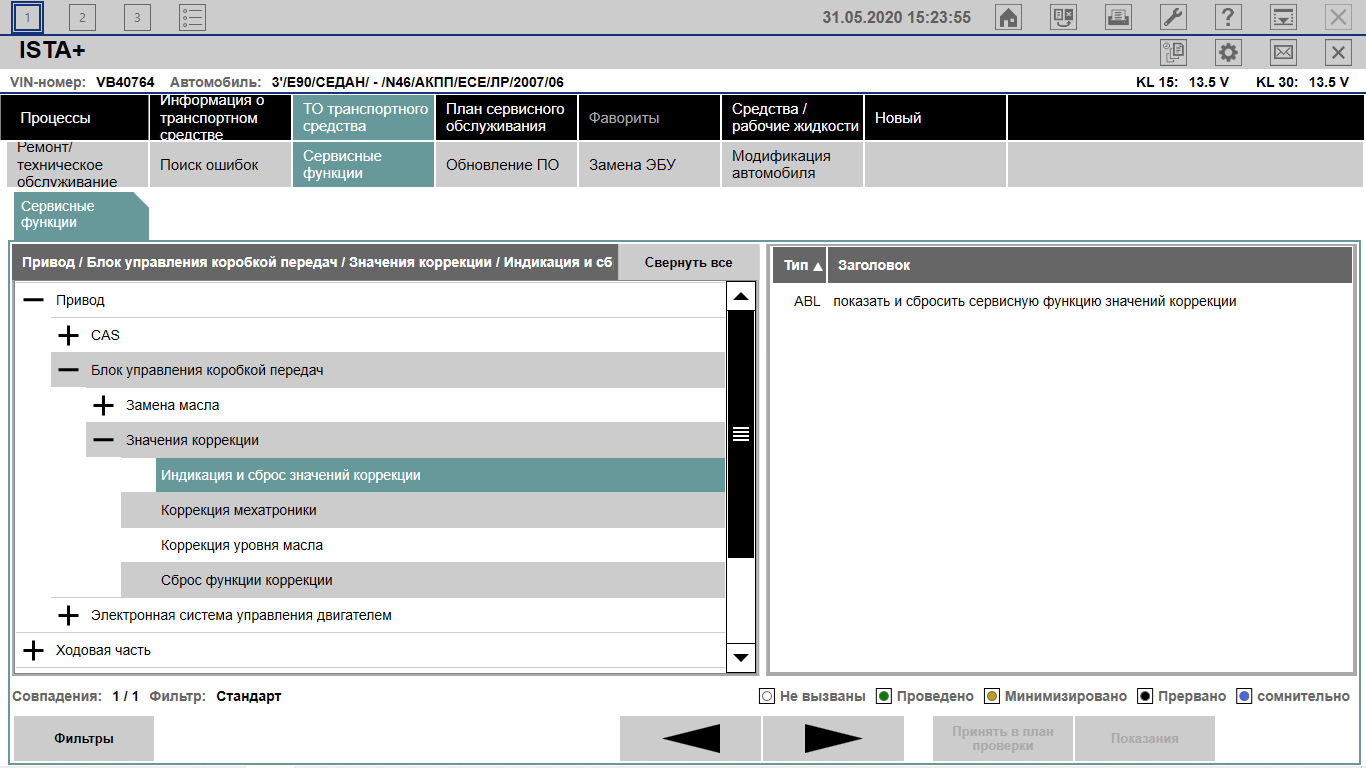1366x768 pixels.
Task: Open the gear configuration icon
Action: pos(1228,52)
